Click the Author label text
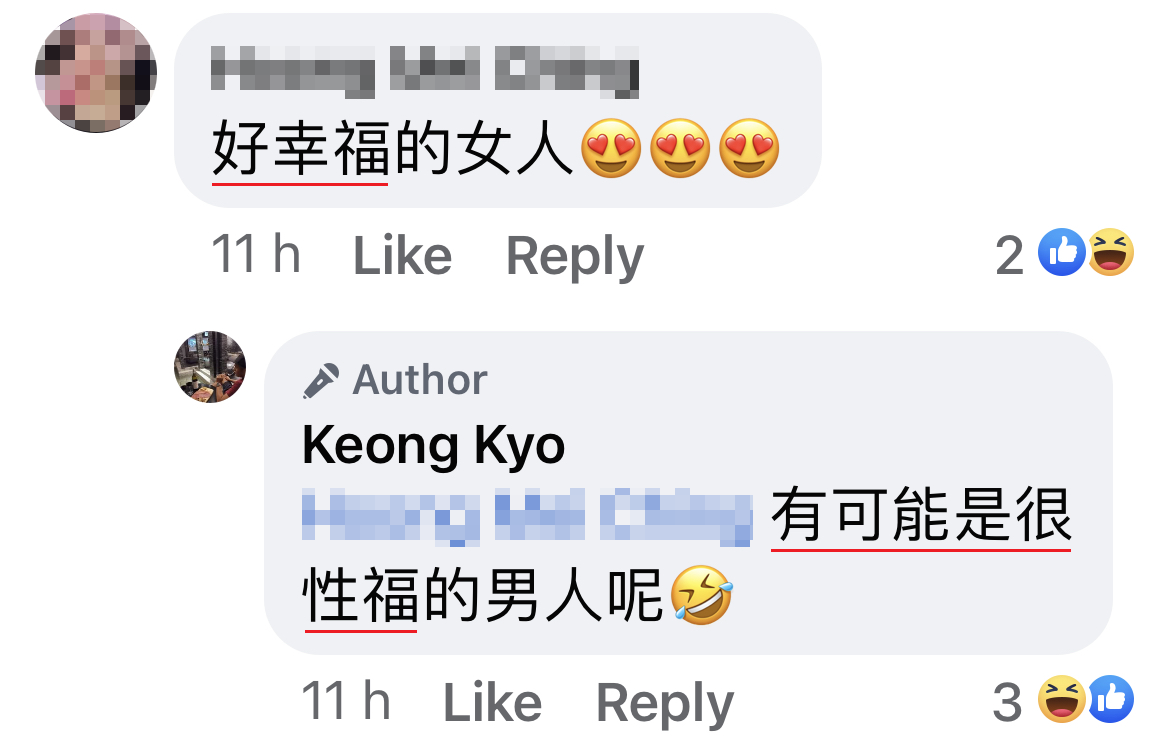Viewport: 1170px width, 744px height. pos(420,380)
